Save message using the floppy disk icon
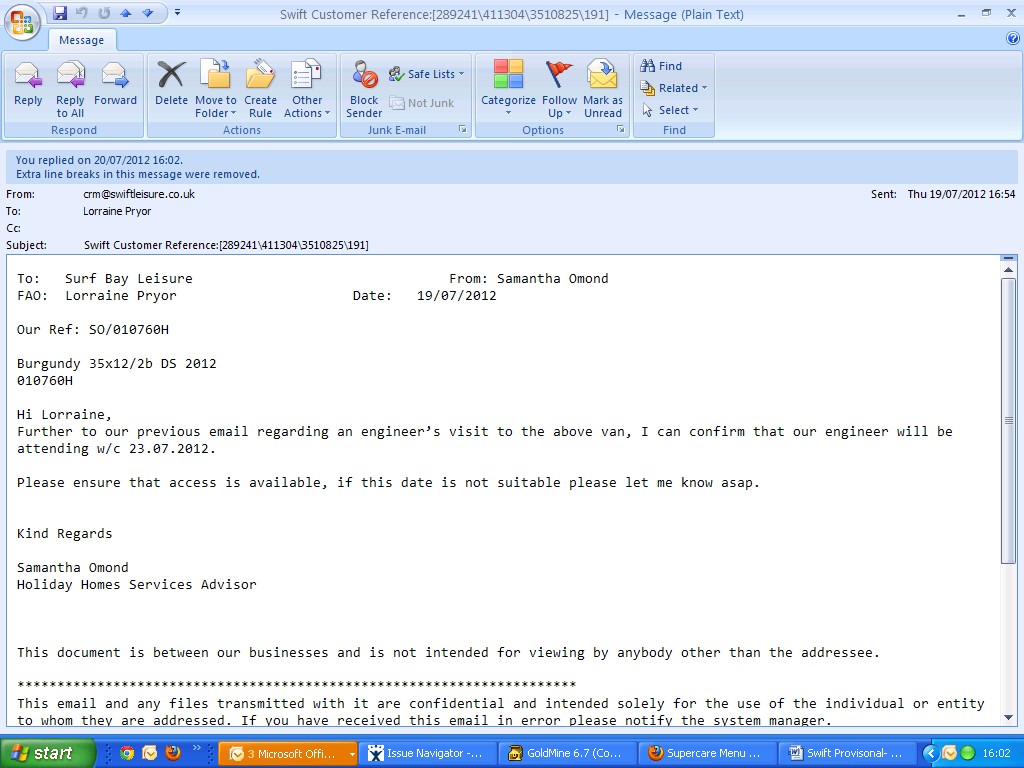Viewport: 1024px width, 768px height. (x=60, y=12)
